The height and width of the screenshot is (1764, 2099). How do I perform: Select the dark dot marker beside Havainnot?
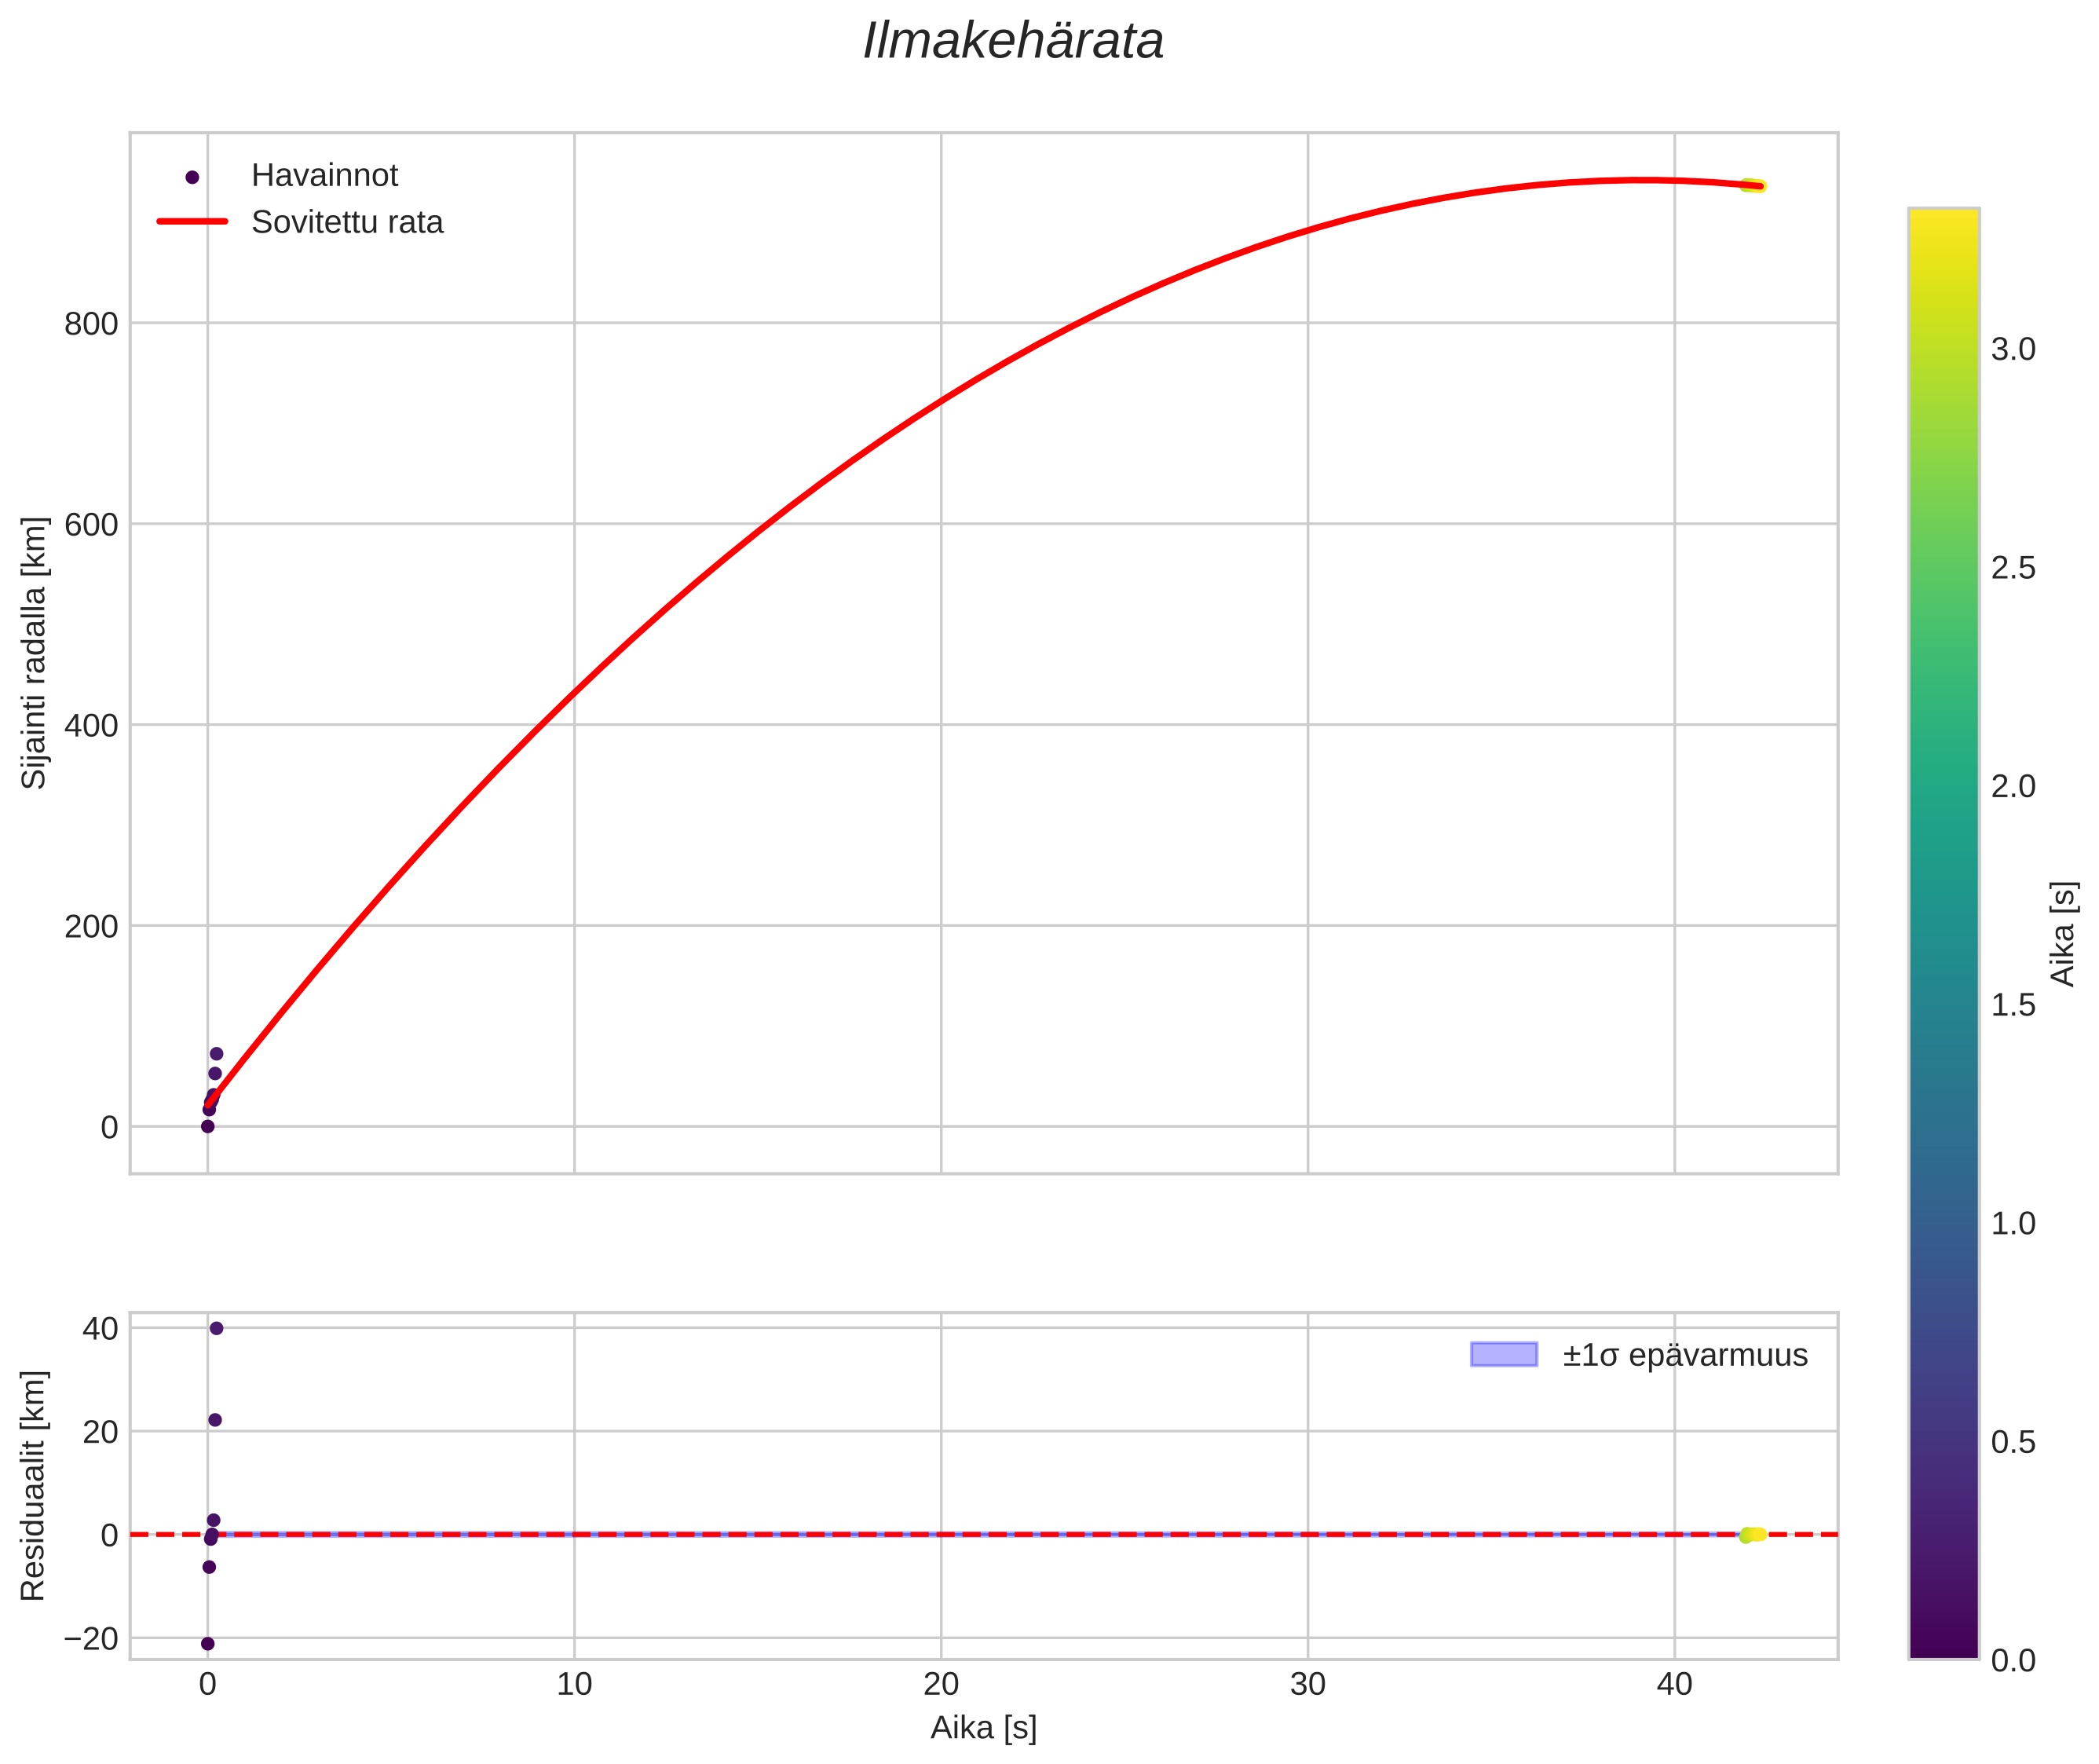click(193, 177)
